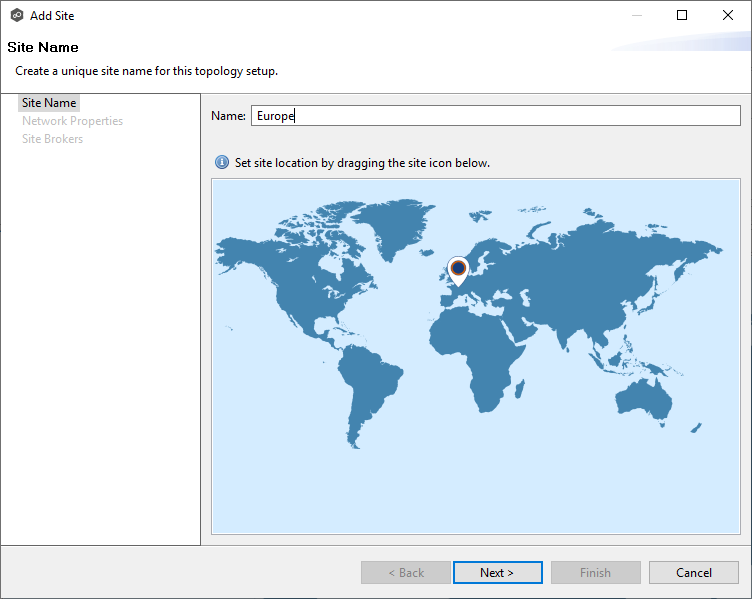Click the disabled Finish button
This screenshot has height=599, width=752.
[x=595, y=573]
